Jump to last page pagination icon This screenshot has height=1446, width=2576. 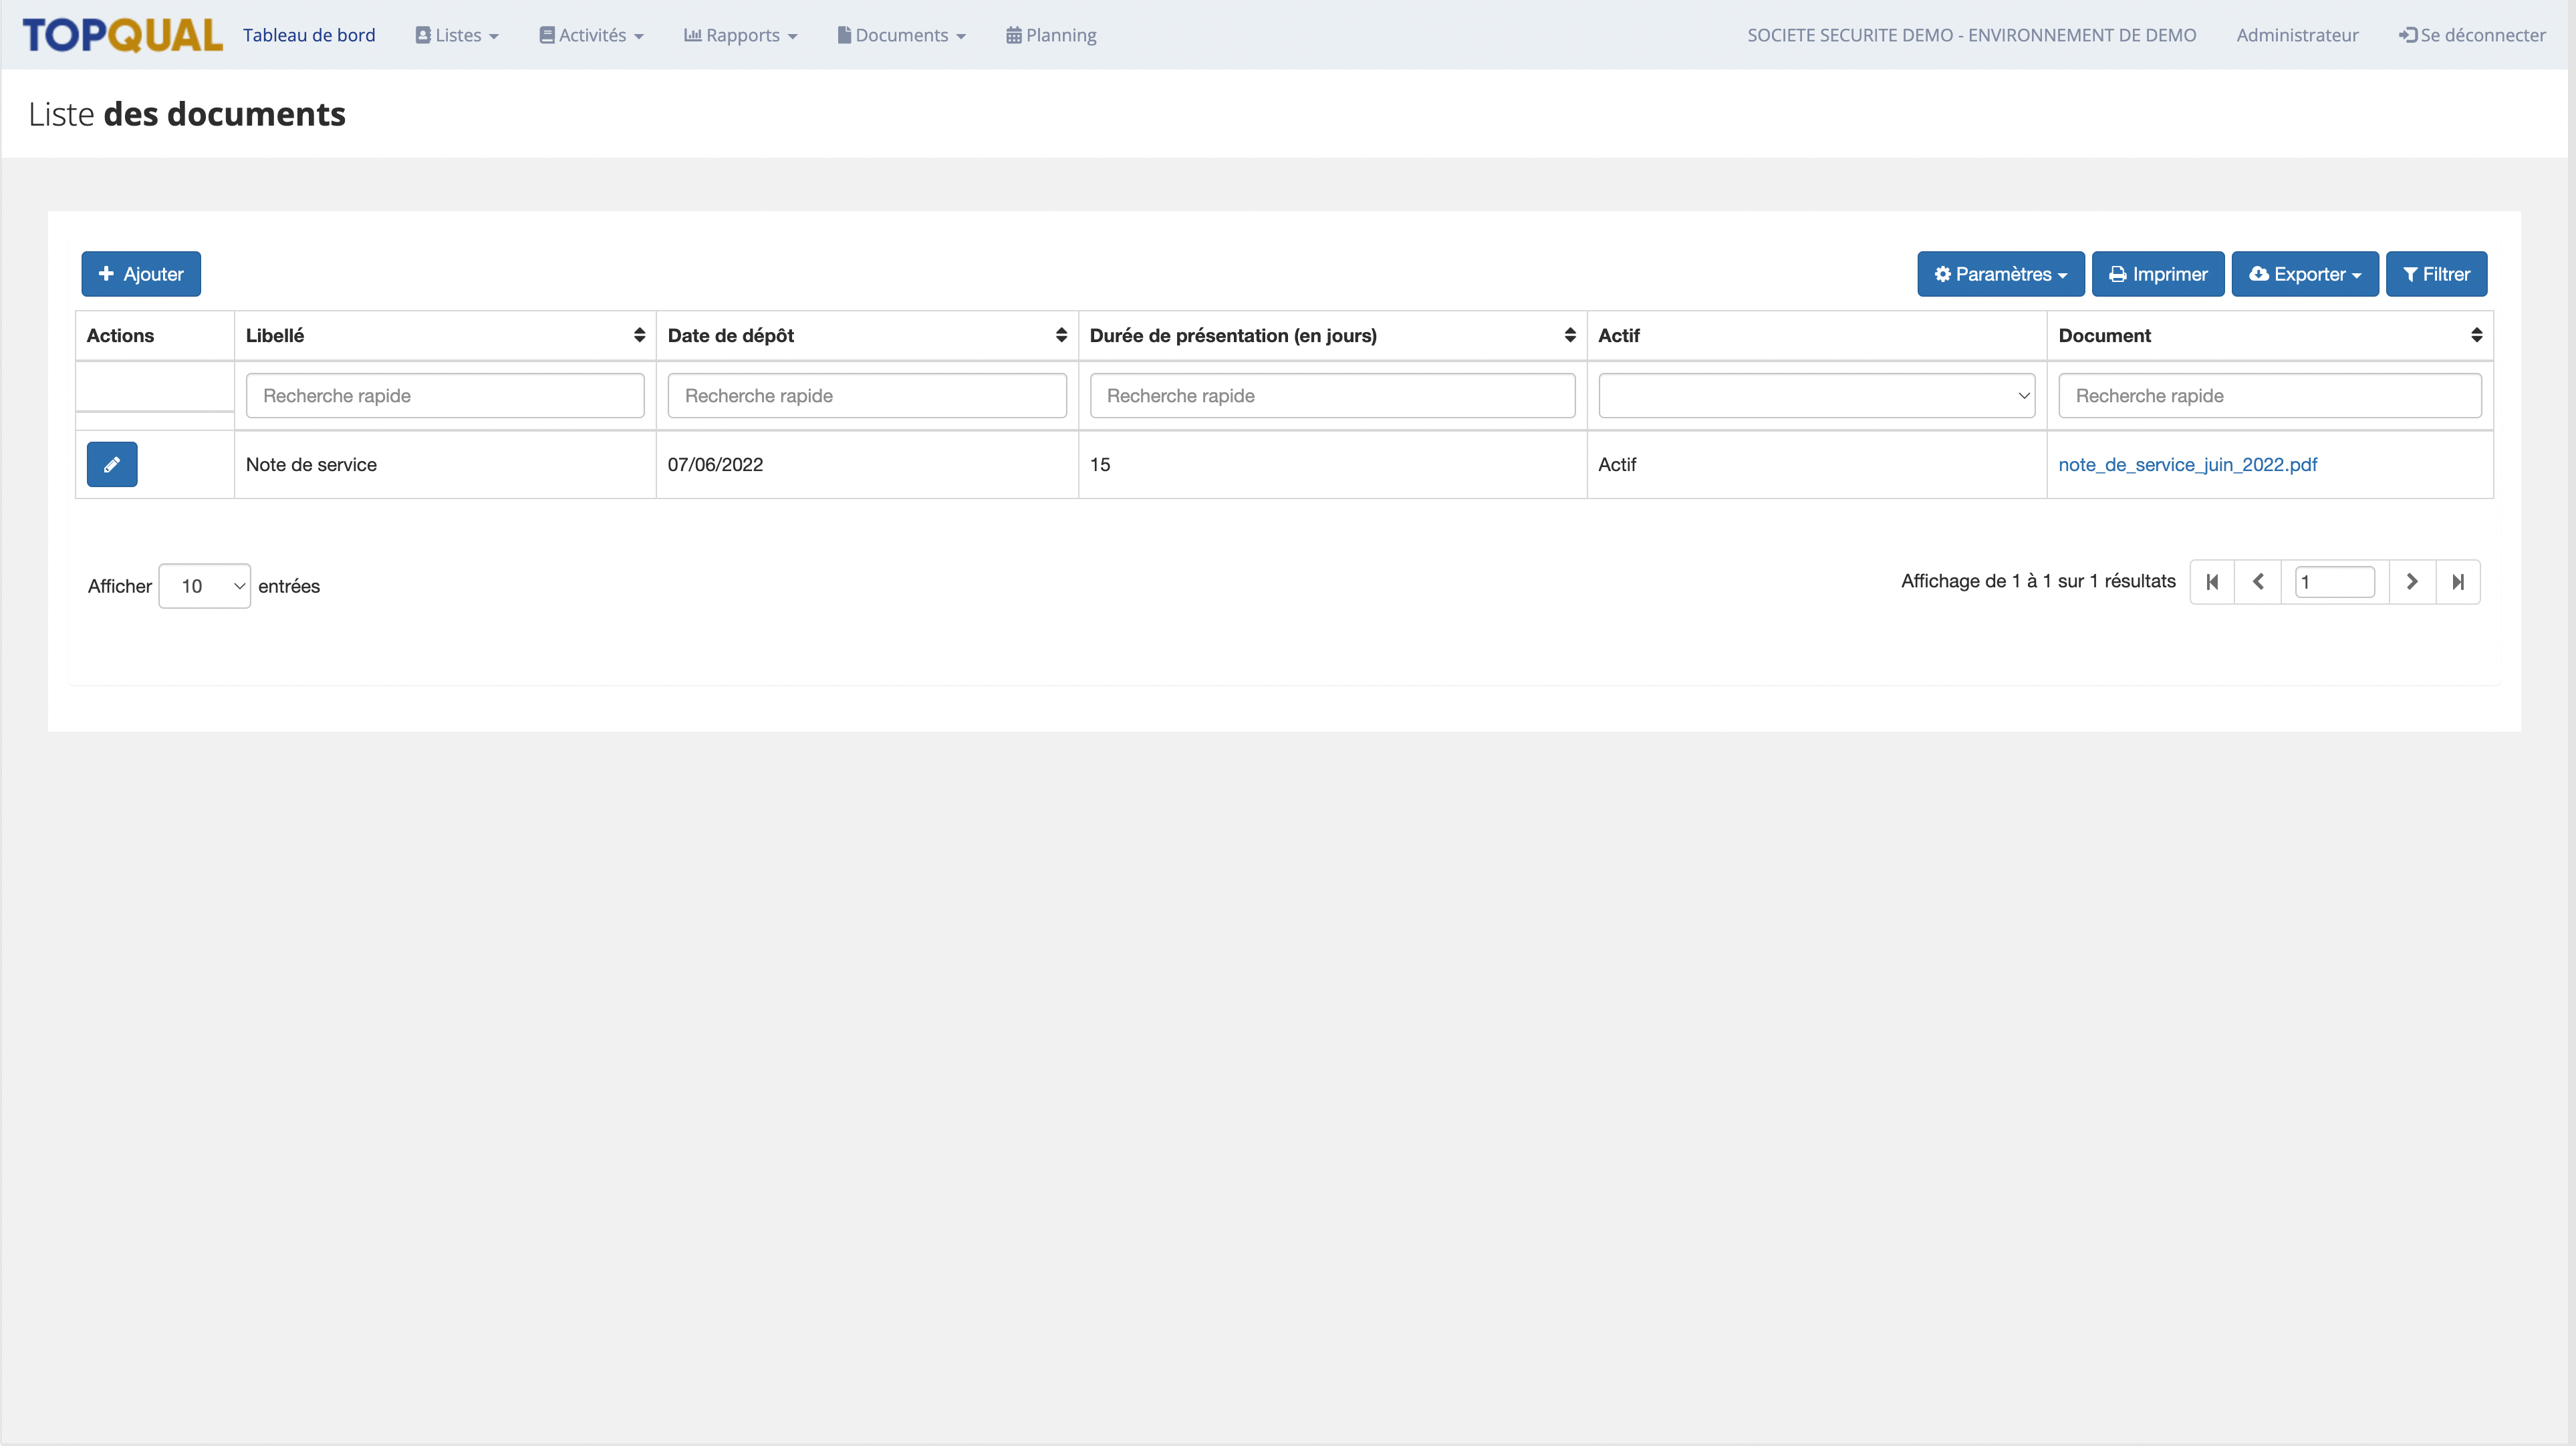2458,582
